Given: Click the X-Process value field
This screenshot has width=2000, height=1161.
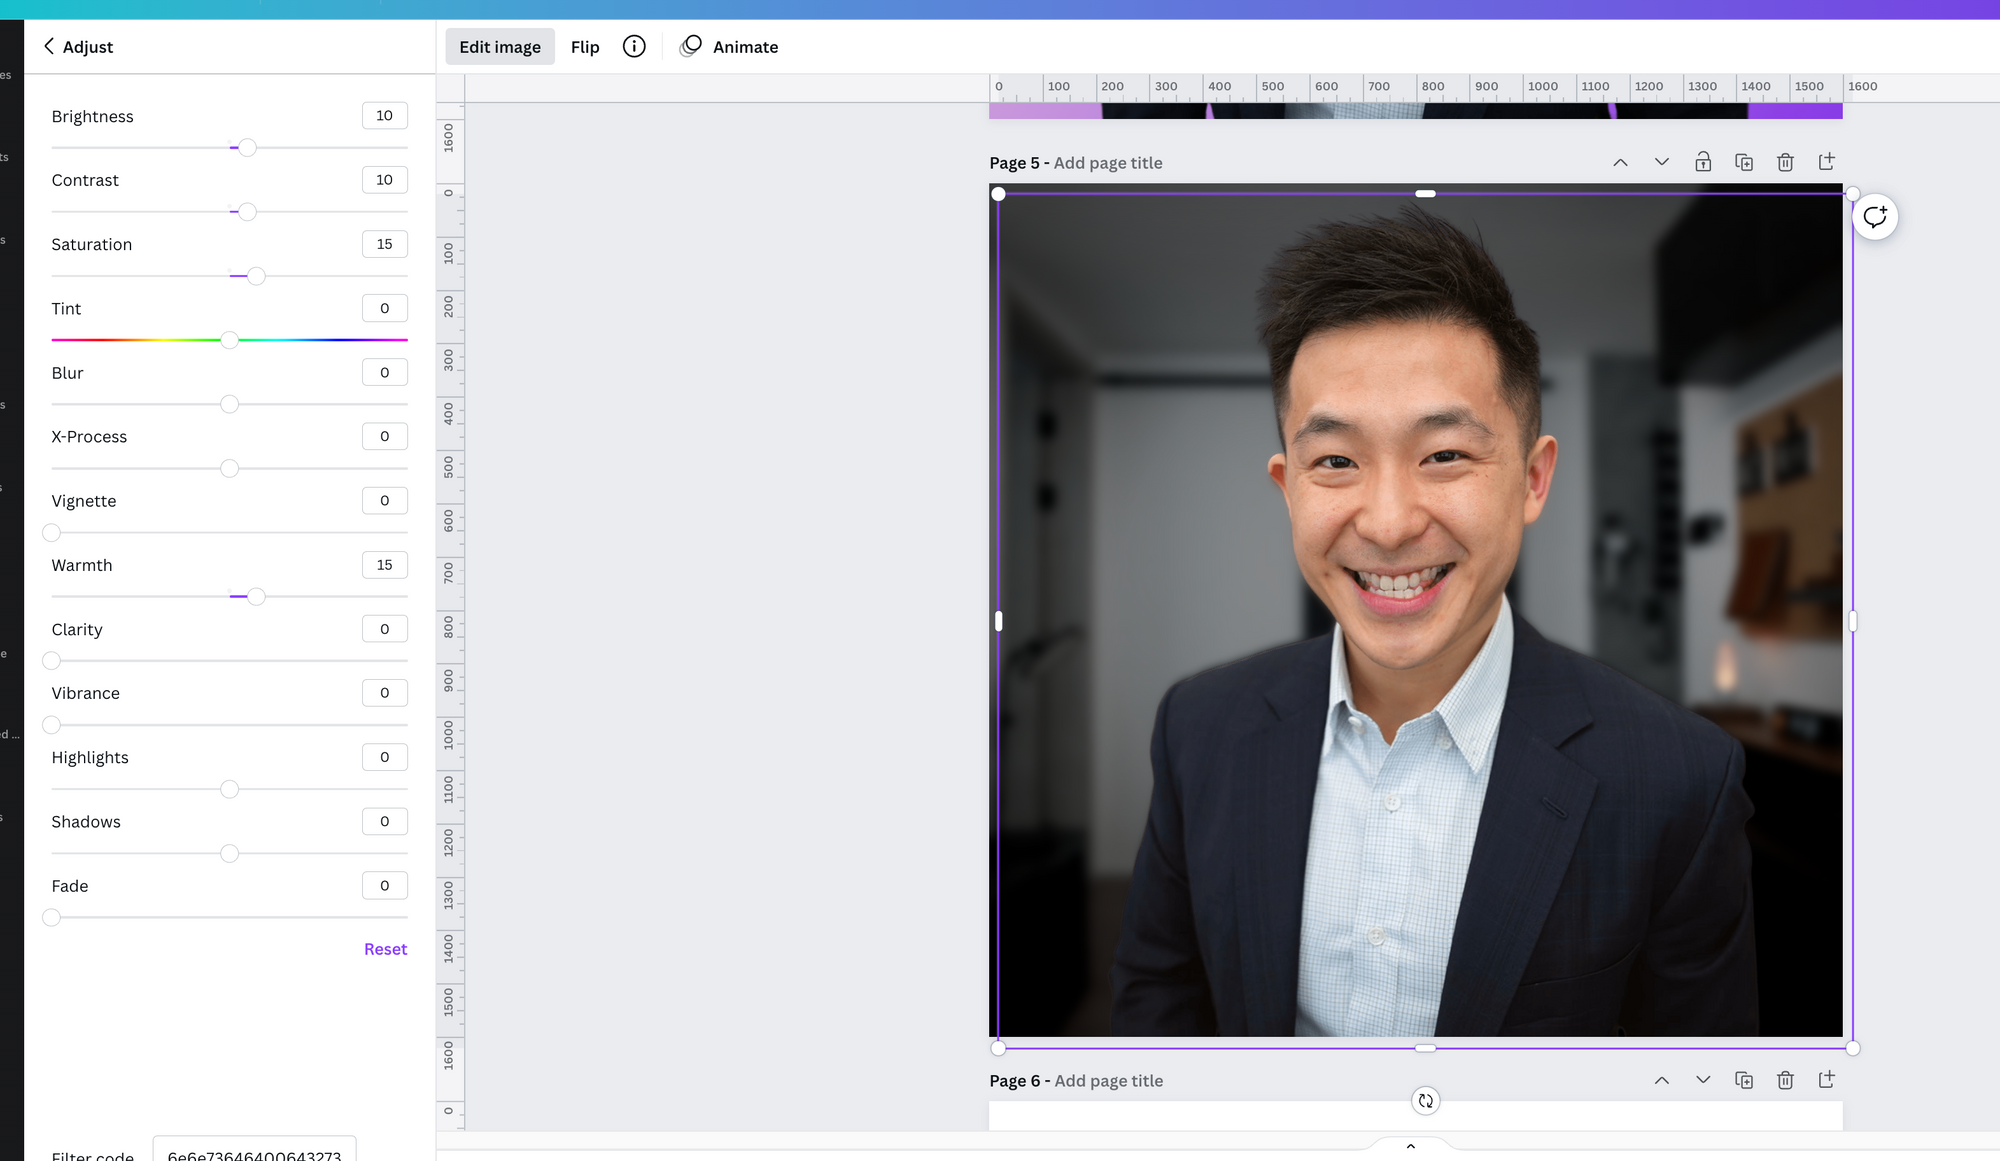Looking at the screenshot, I should (x=385, y=436).
